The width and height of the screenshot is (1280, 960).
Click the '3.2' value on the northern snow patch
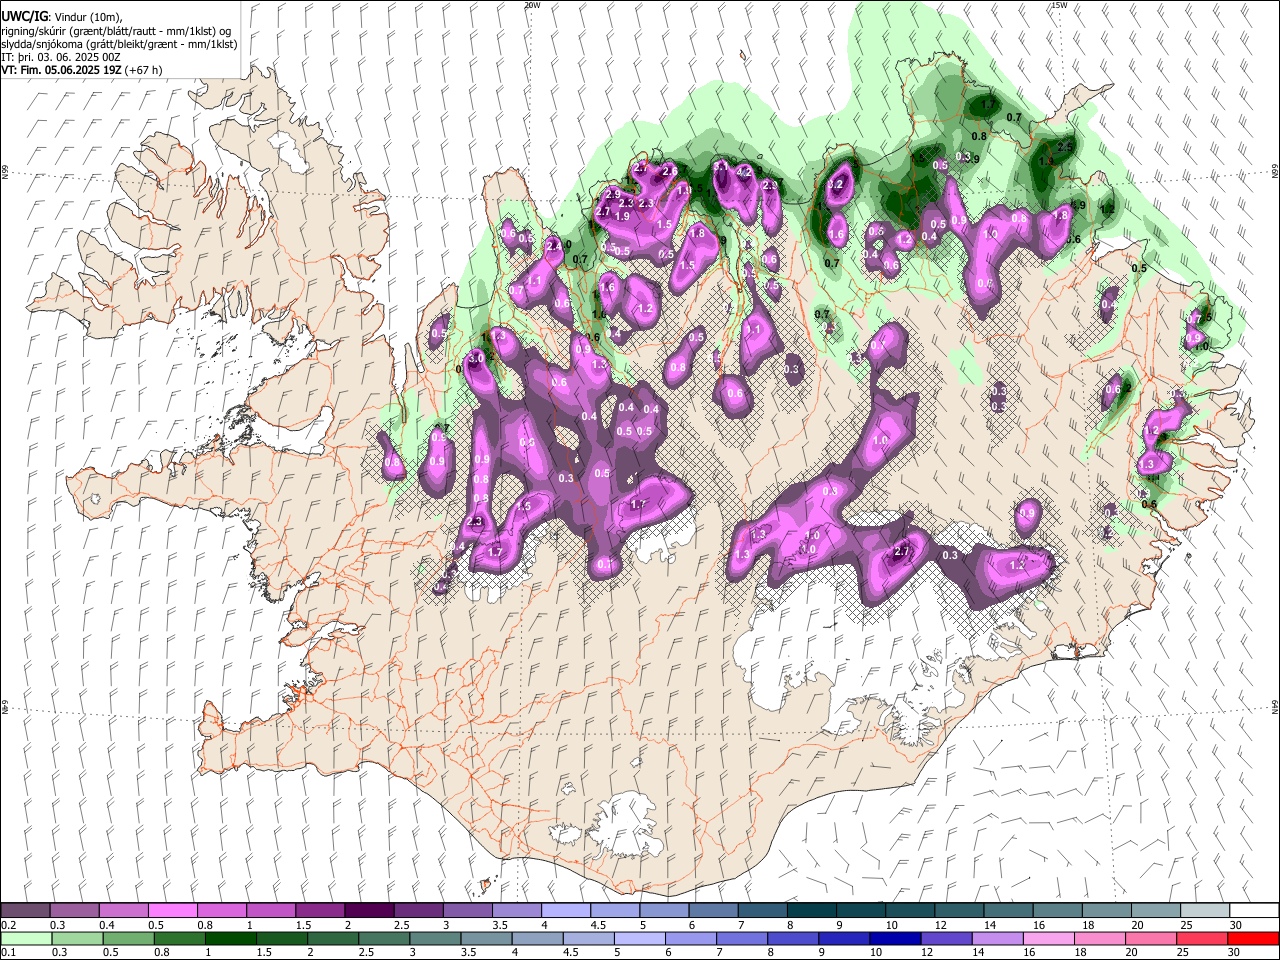837,185
